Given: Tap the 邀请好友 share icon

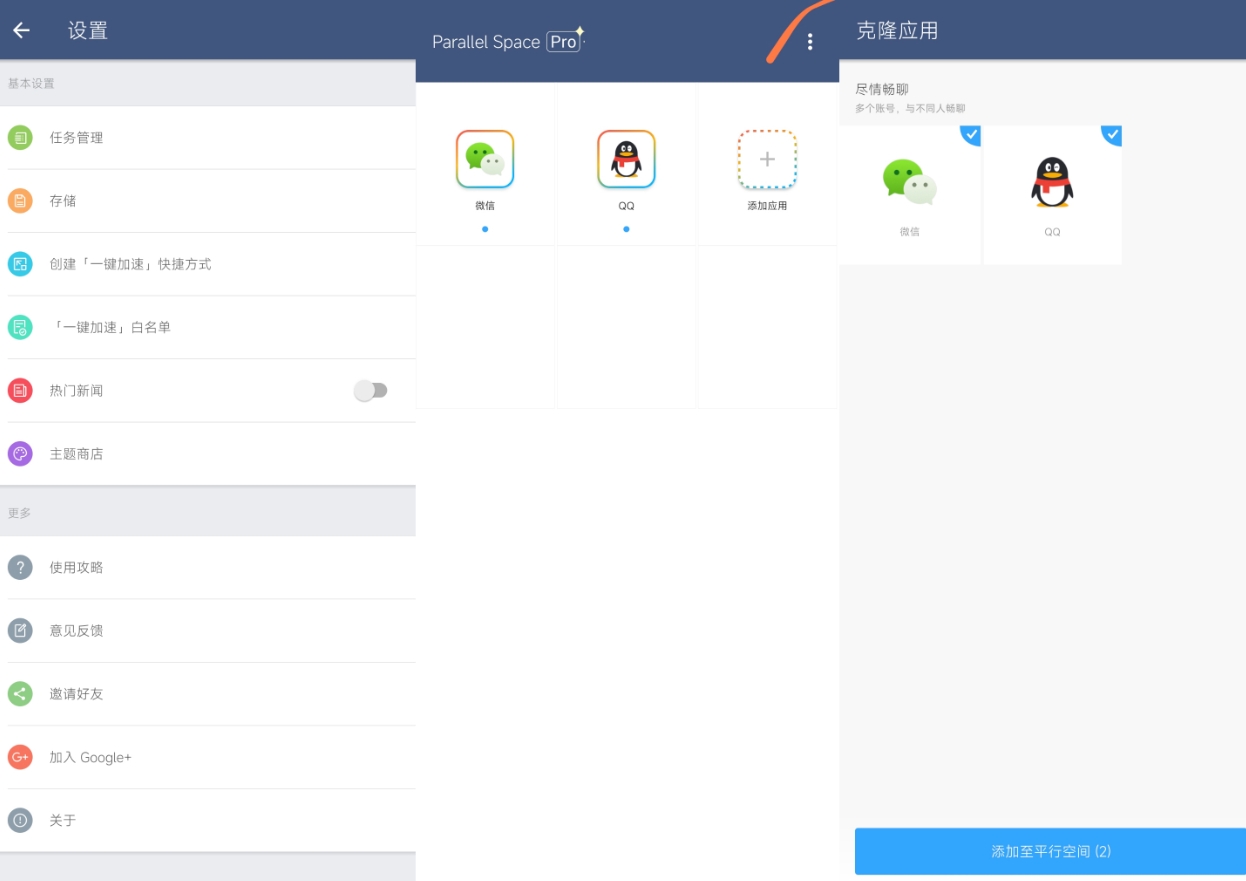Looking at the screenshot, I should (20, 694).
